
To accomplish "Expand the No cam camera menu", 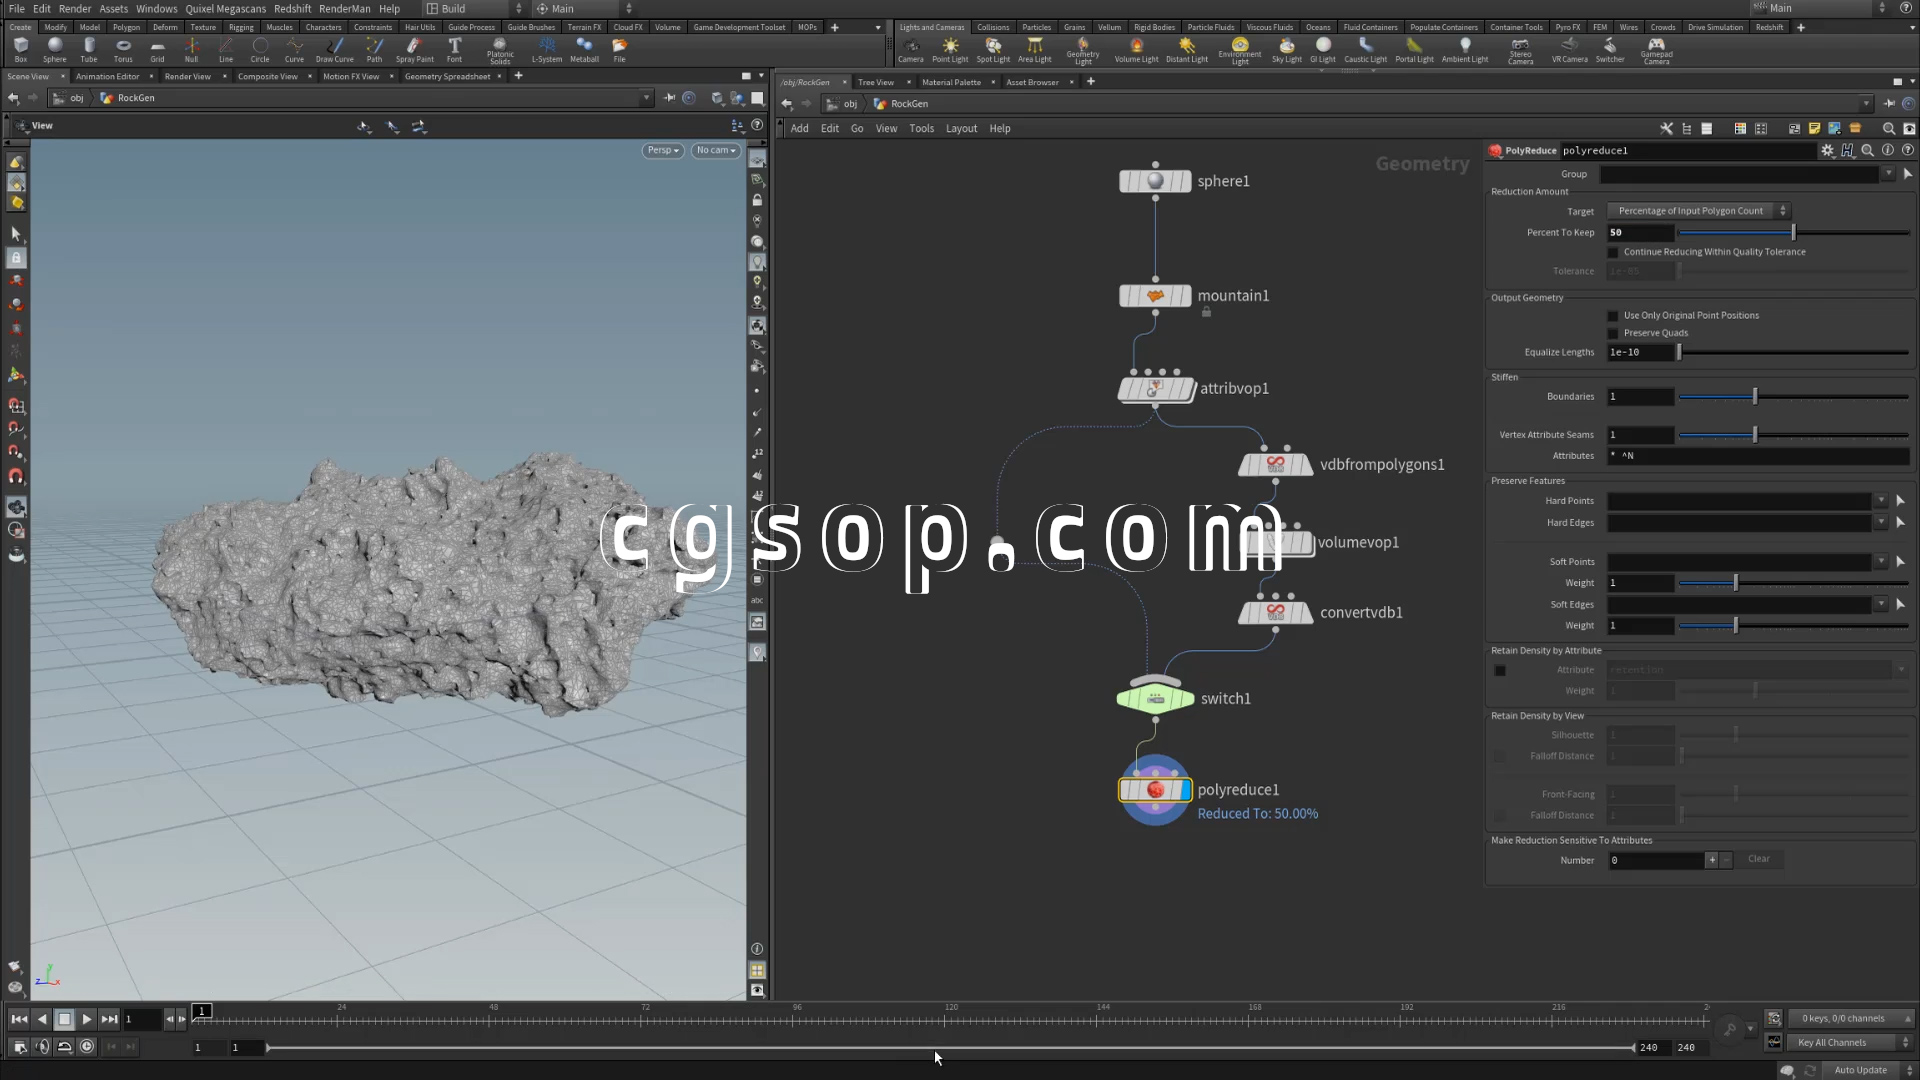I will click(x=716, y=150).
